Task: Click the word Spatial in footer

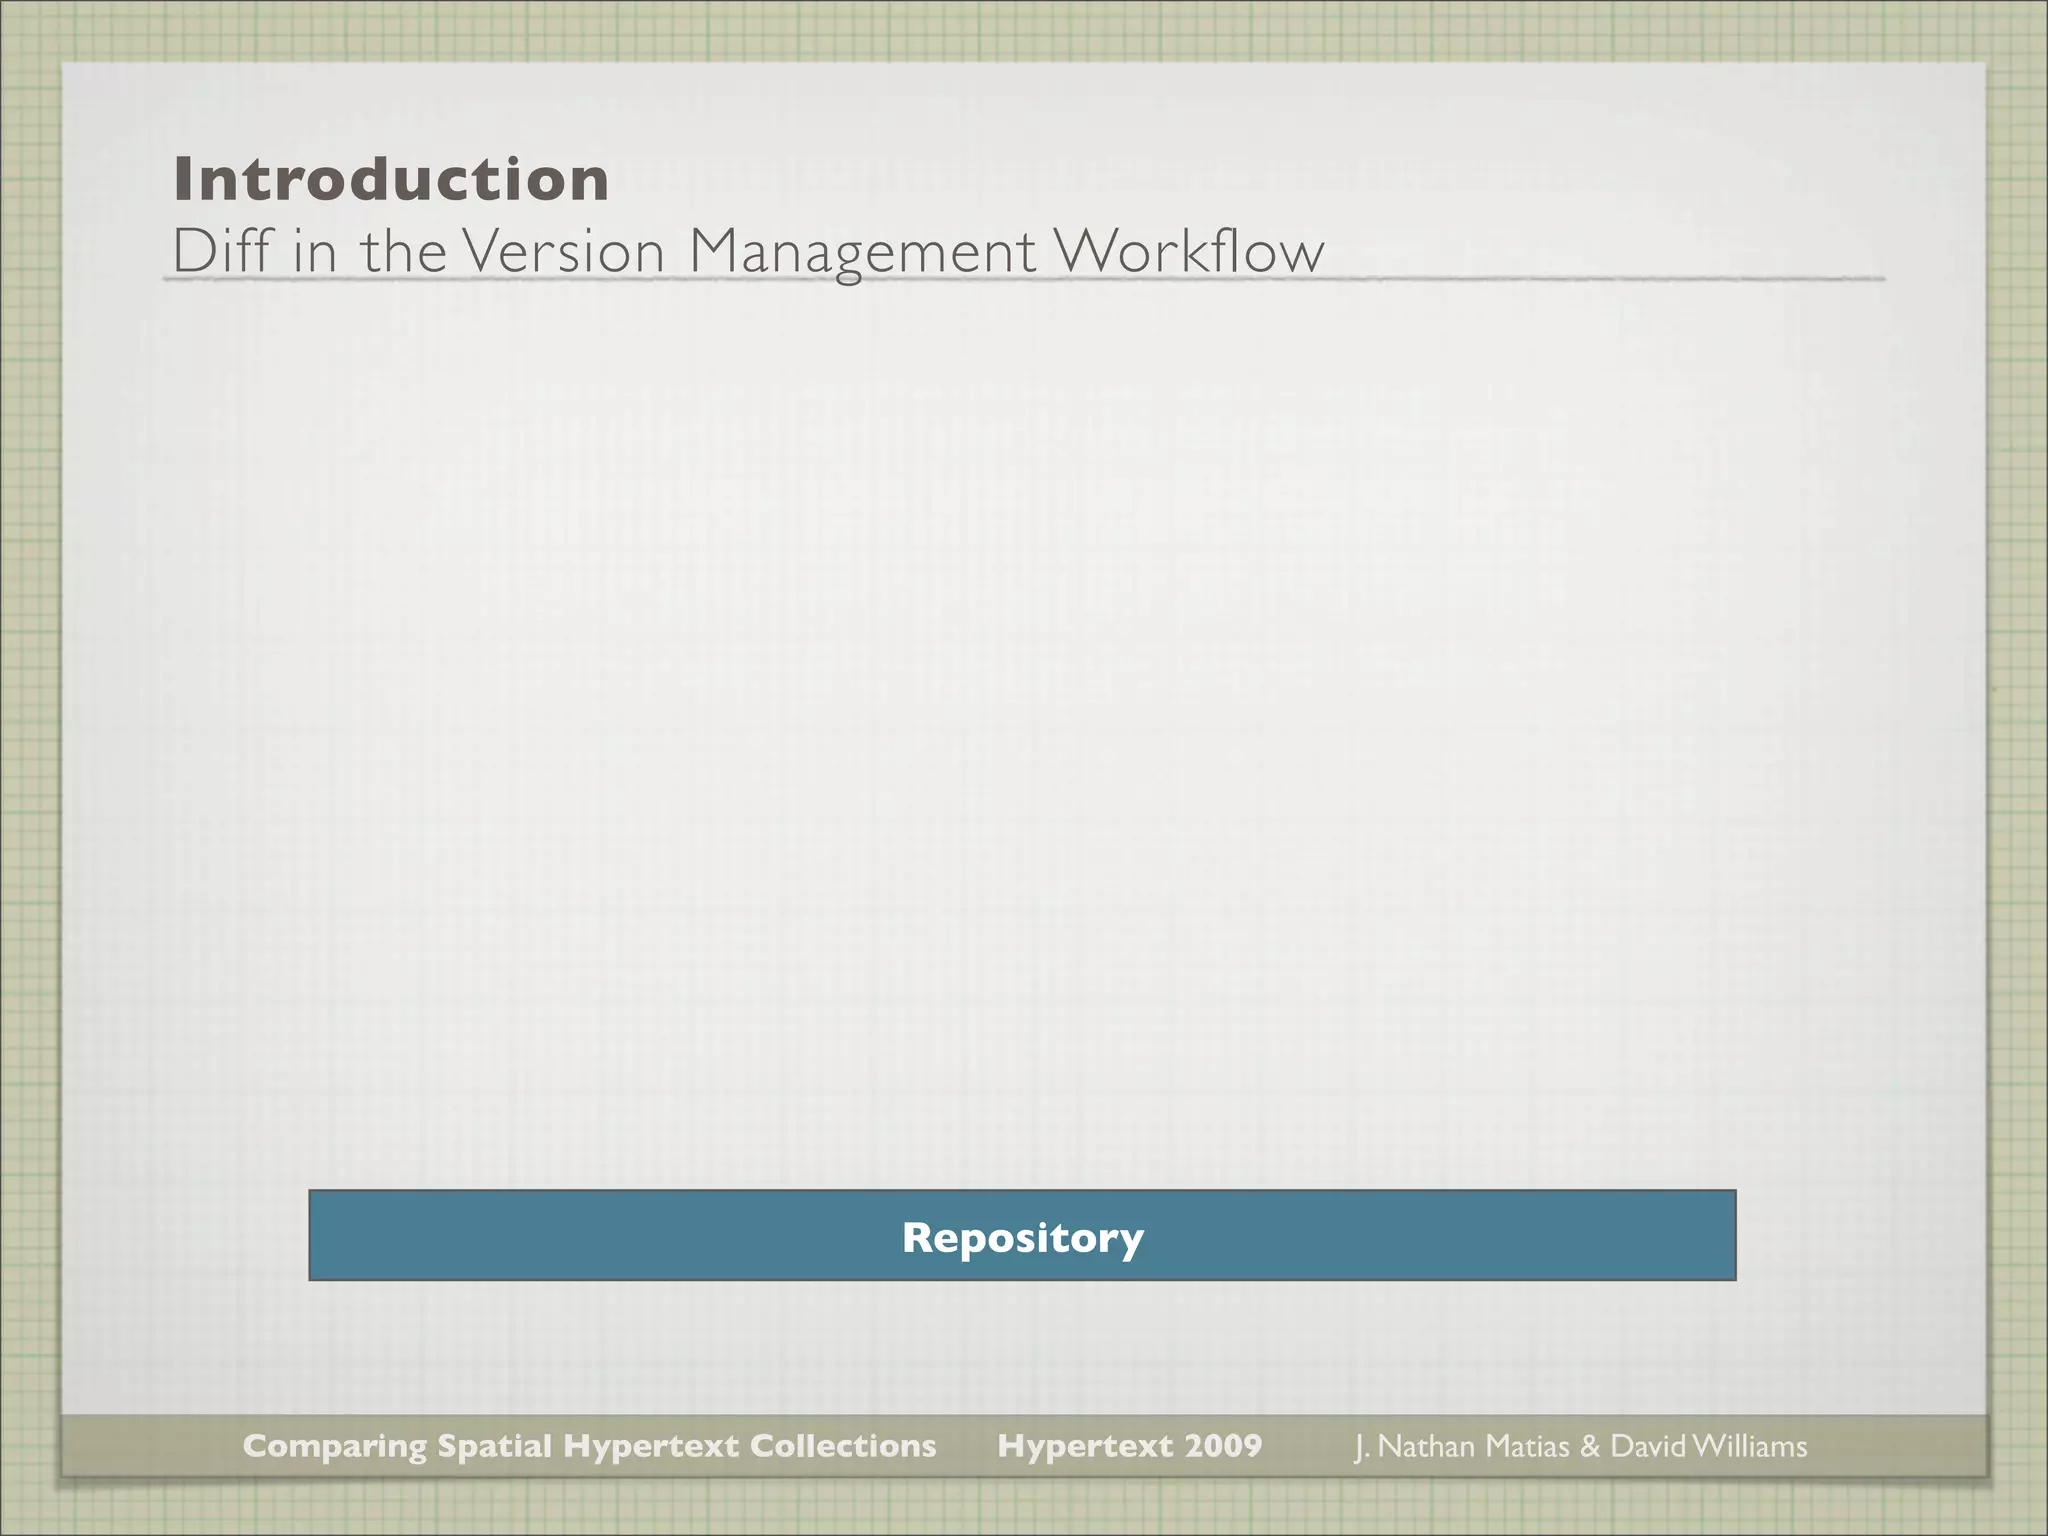Action: pyautogui.click(x=495, y=1446)
